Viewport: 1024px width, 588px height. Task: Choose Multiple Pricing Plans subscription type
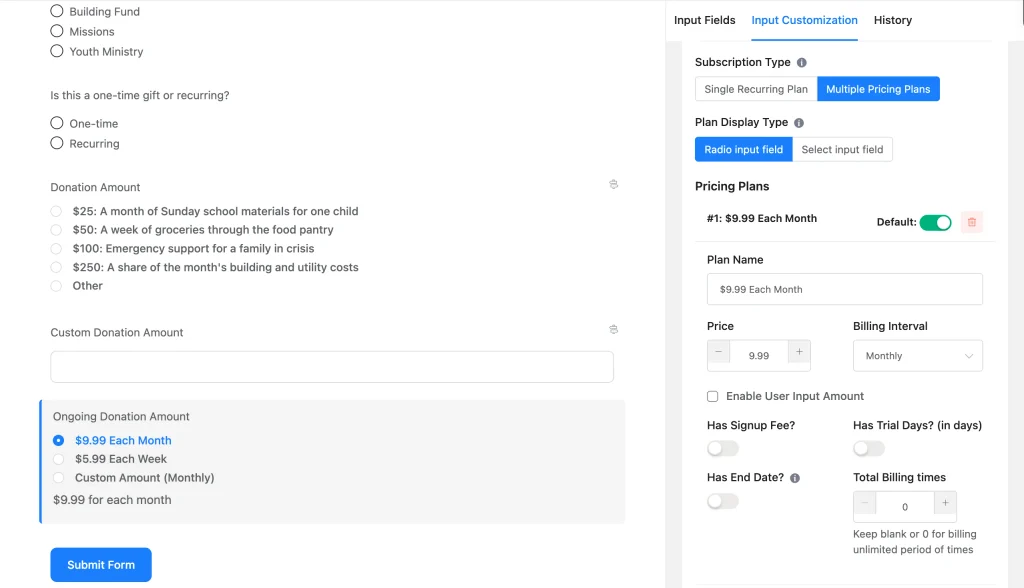point(878,89)
